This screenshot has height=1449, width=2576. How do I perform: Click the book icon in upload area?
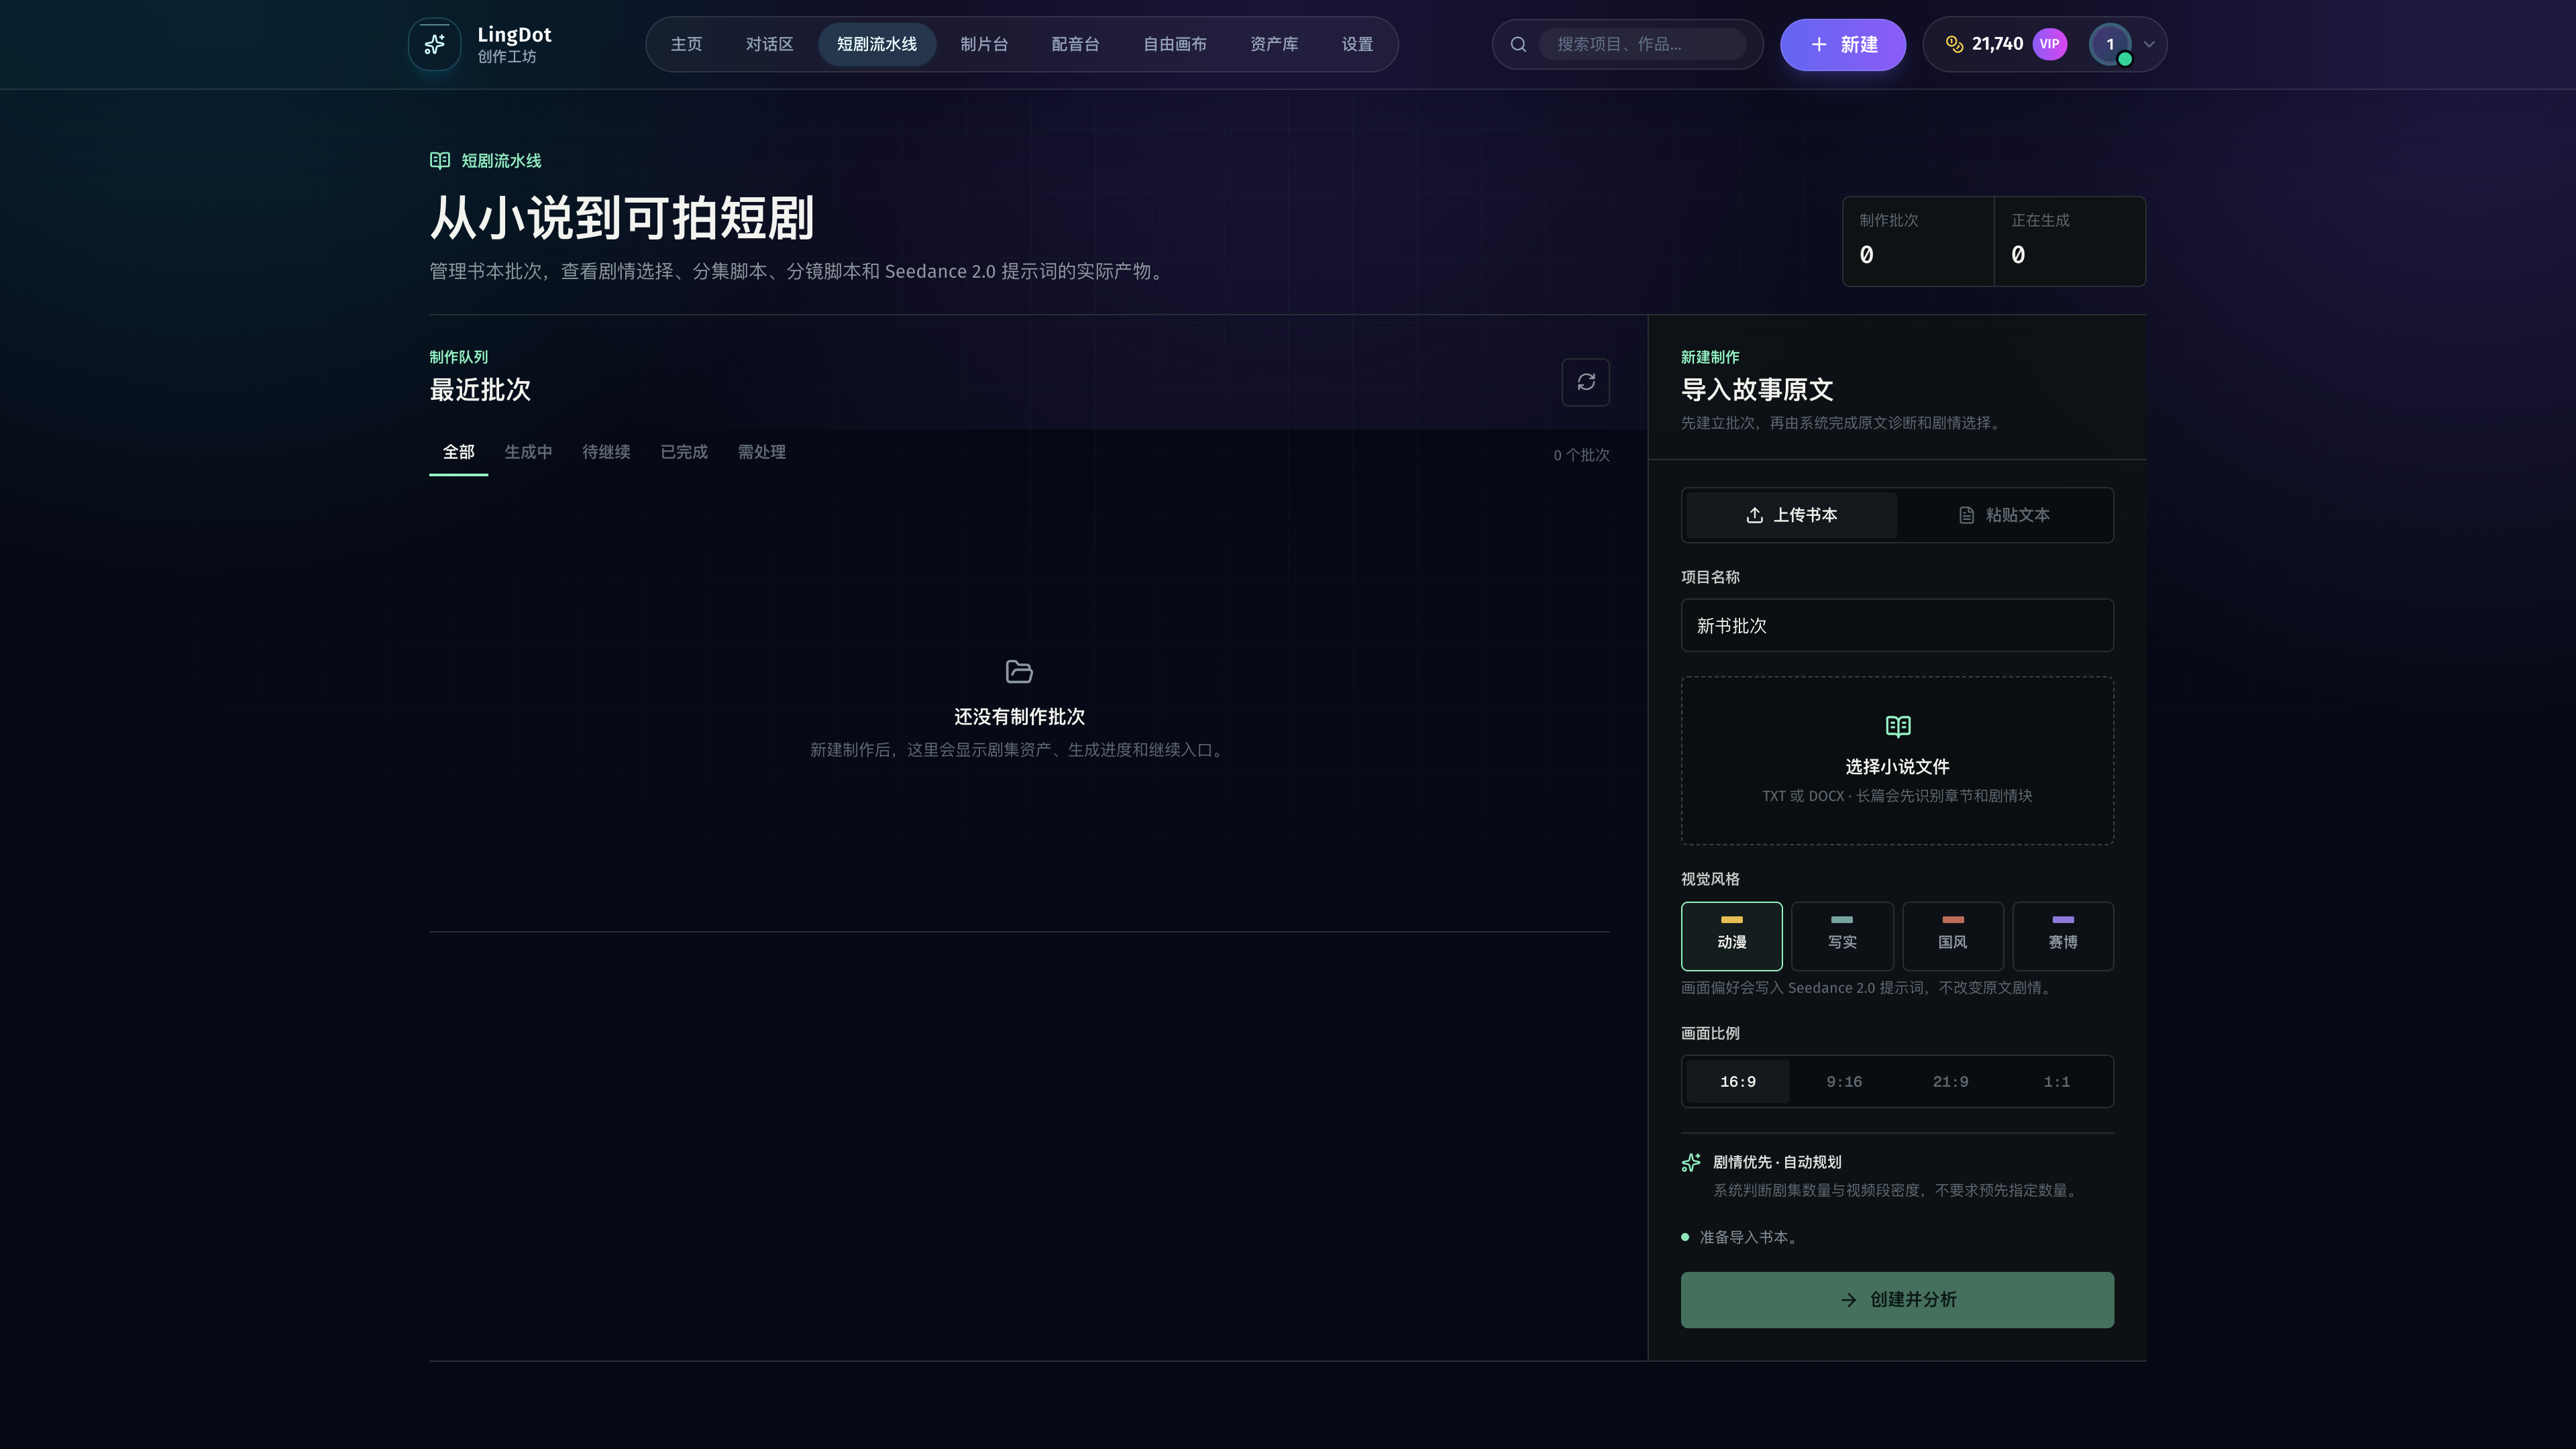pyautogui.click(x=1897, y=726)
